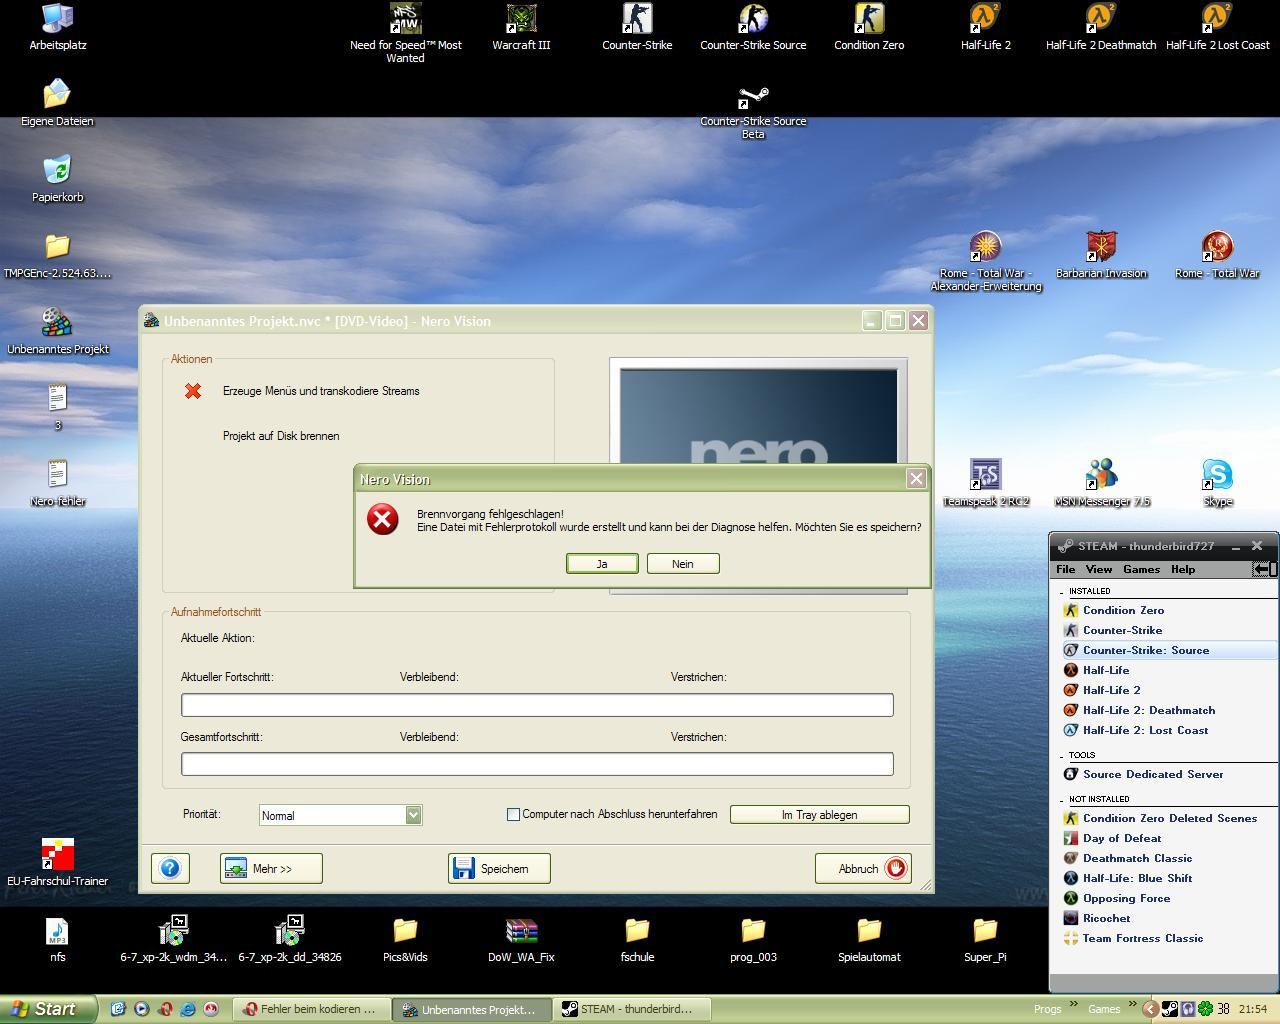Click Deathmatch Classic icon in Steam

1070,858
